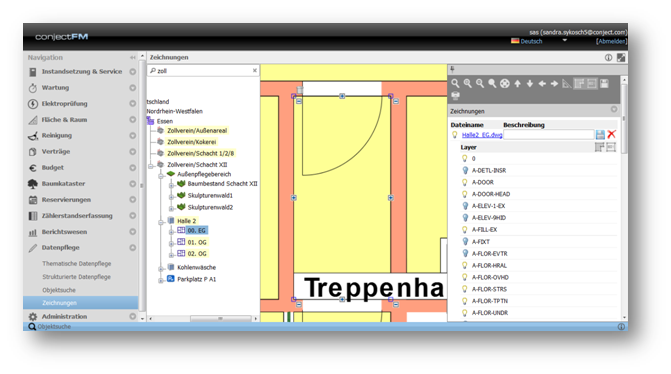The image size is (671, 374).
Task: Click the print drawing icon
Action: pyautogui.click(x=456, y=96)
